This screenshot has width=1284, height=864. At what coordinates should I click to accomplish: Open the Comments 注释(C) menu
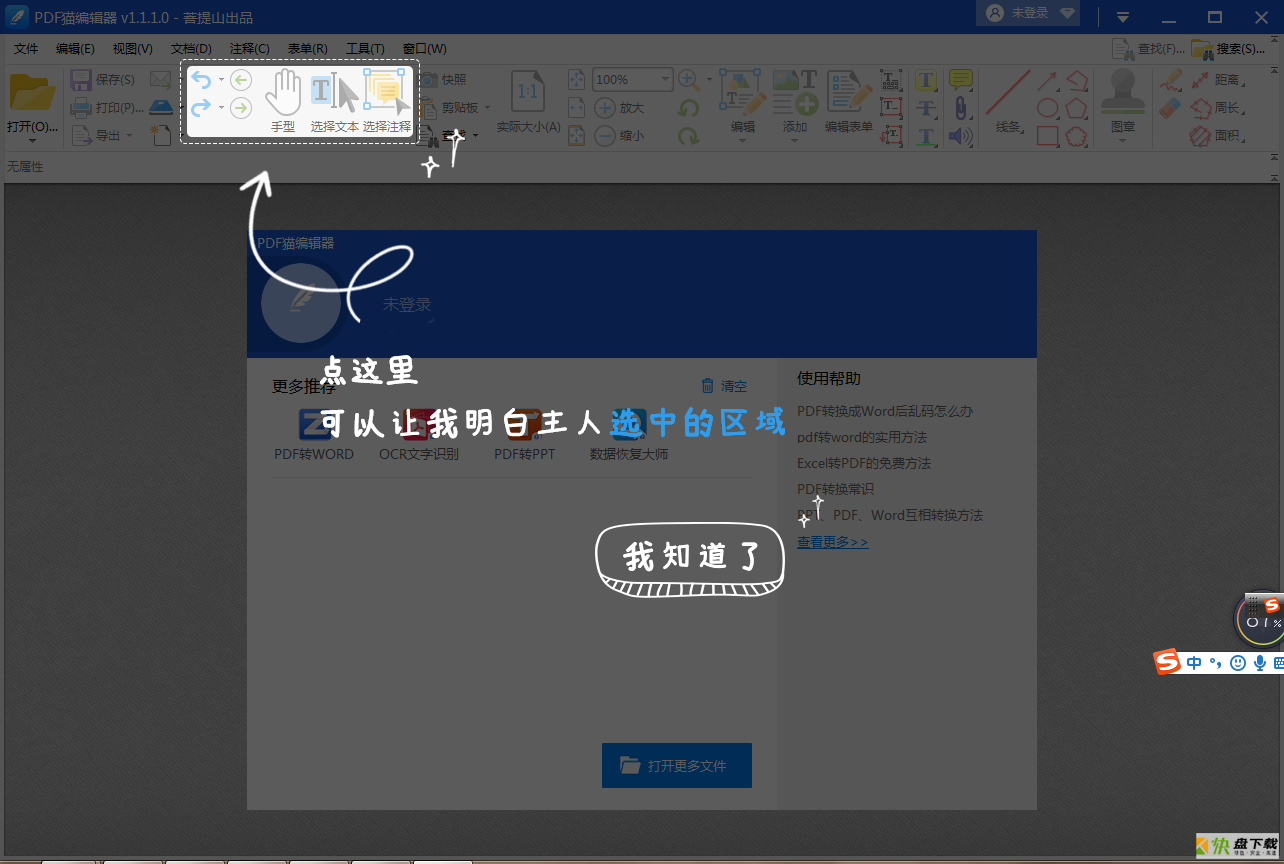250,49
